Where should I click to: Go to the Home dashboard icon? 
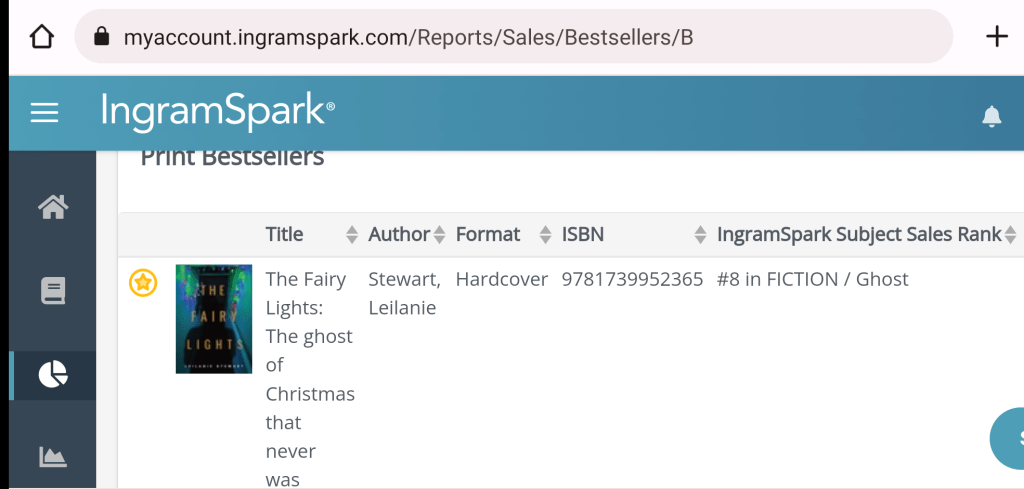(52, 207)
